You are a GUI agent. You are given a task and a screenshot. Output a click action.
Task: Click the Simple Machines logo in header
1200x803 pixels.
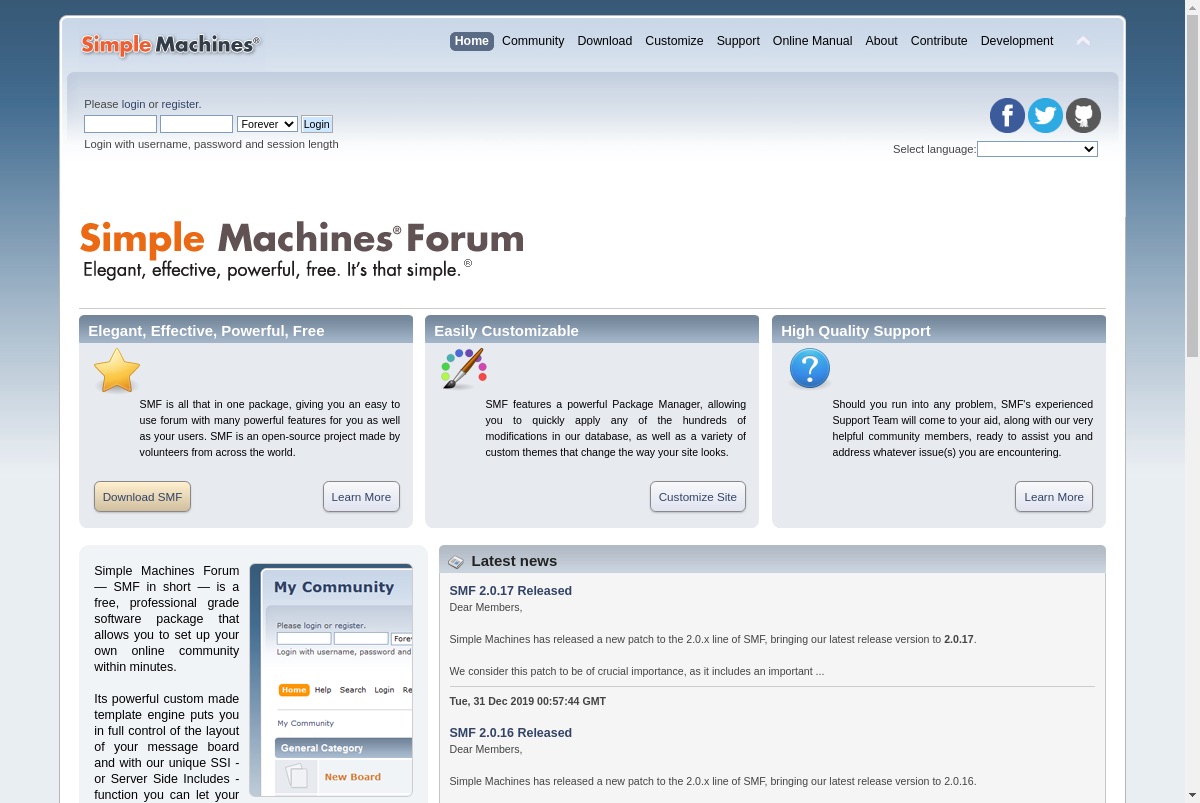click(170, 44)
